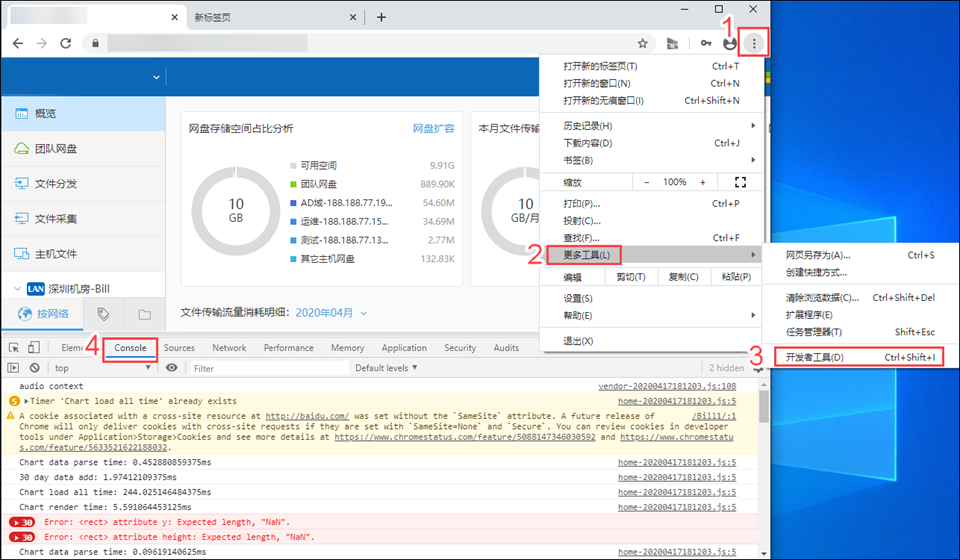Choose 开发者工具(D) in submenu
Screen dimensions: 960x560
tap(858, 357)
